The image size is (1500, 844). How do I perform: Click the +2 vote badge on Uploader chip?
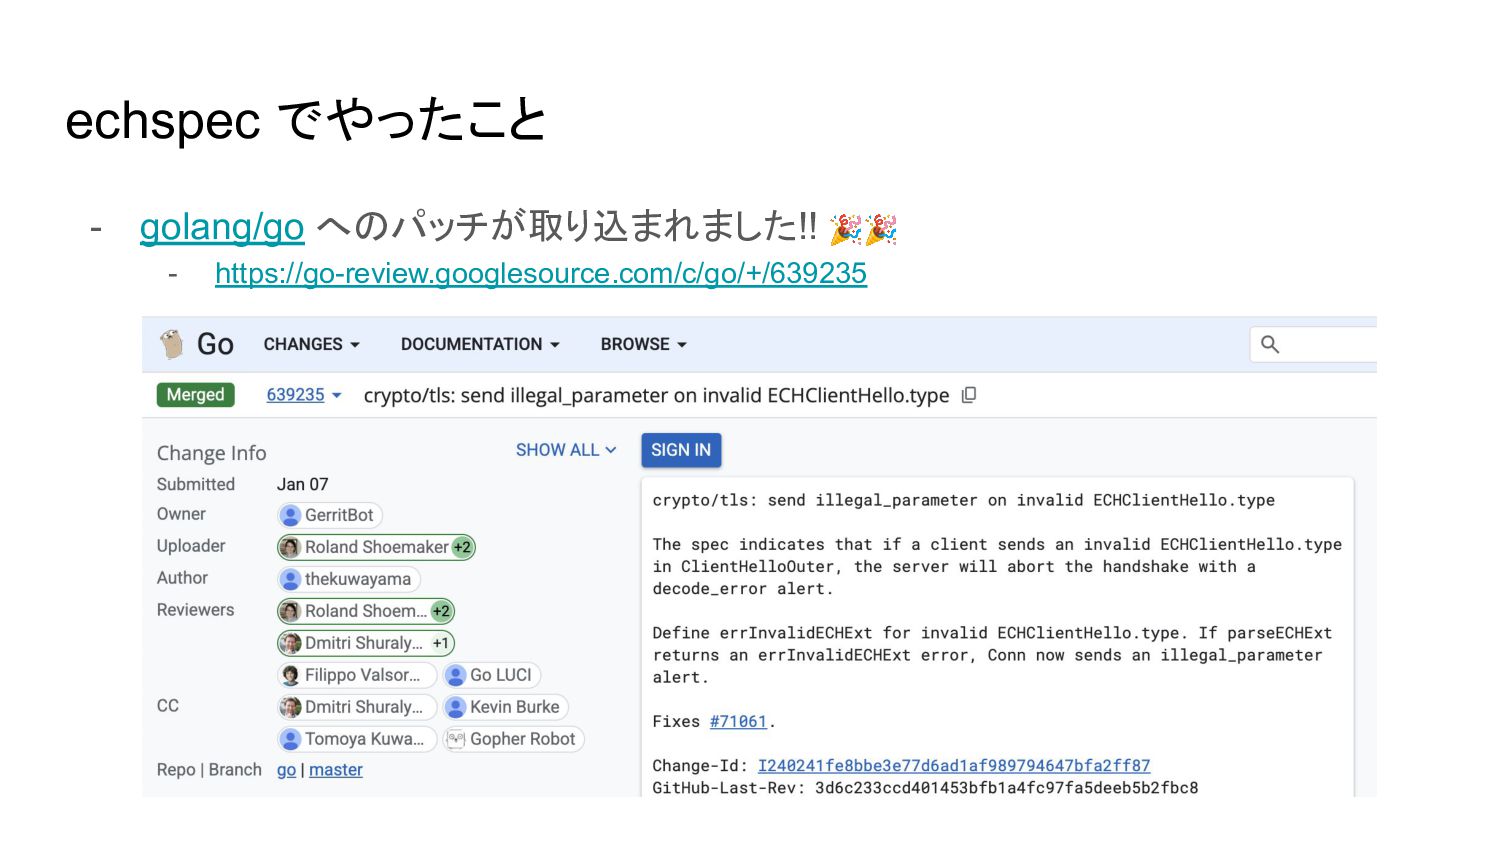[x=462, y=547]
